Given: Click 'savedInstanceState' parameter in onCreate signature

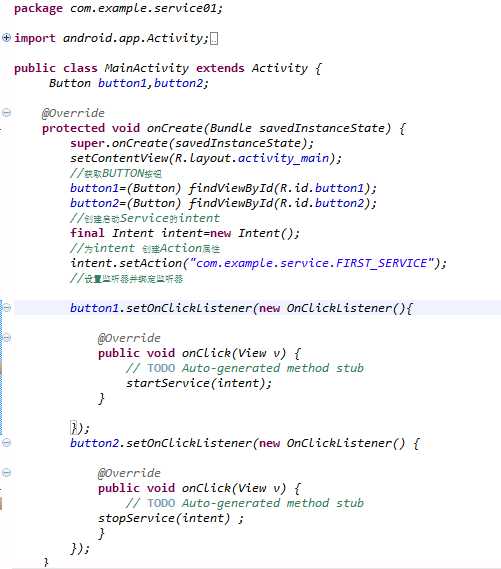Looking at the screenshot, I should (322, 128).
